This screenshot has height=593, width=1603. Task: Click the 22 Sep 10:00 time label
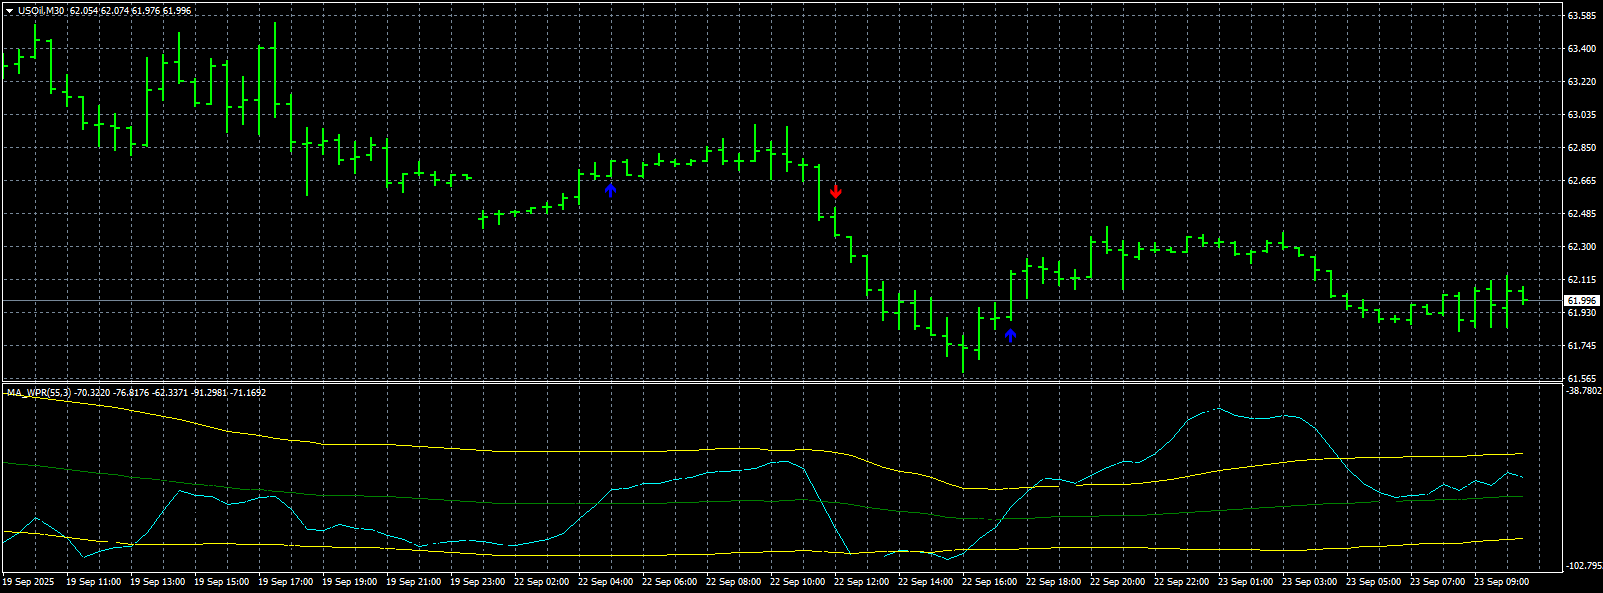pos(797,581)
